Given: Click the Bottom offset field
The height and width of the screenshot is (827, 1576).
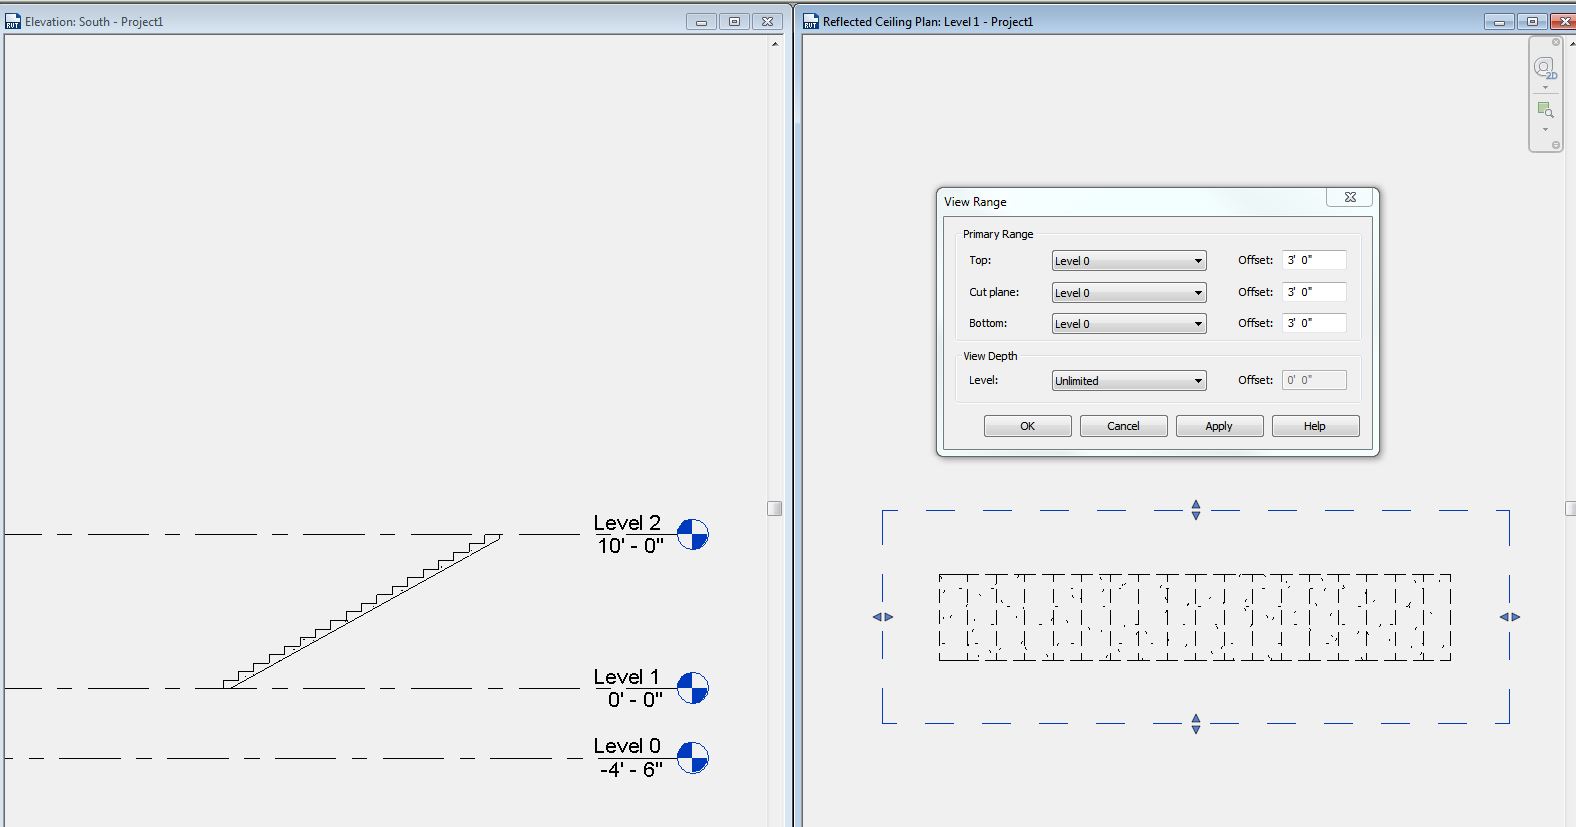Looking at the screenshot, I should (x=1314, y=323).
